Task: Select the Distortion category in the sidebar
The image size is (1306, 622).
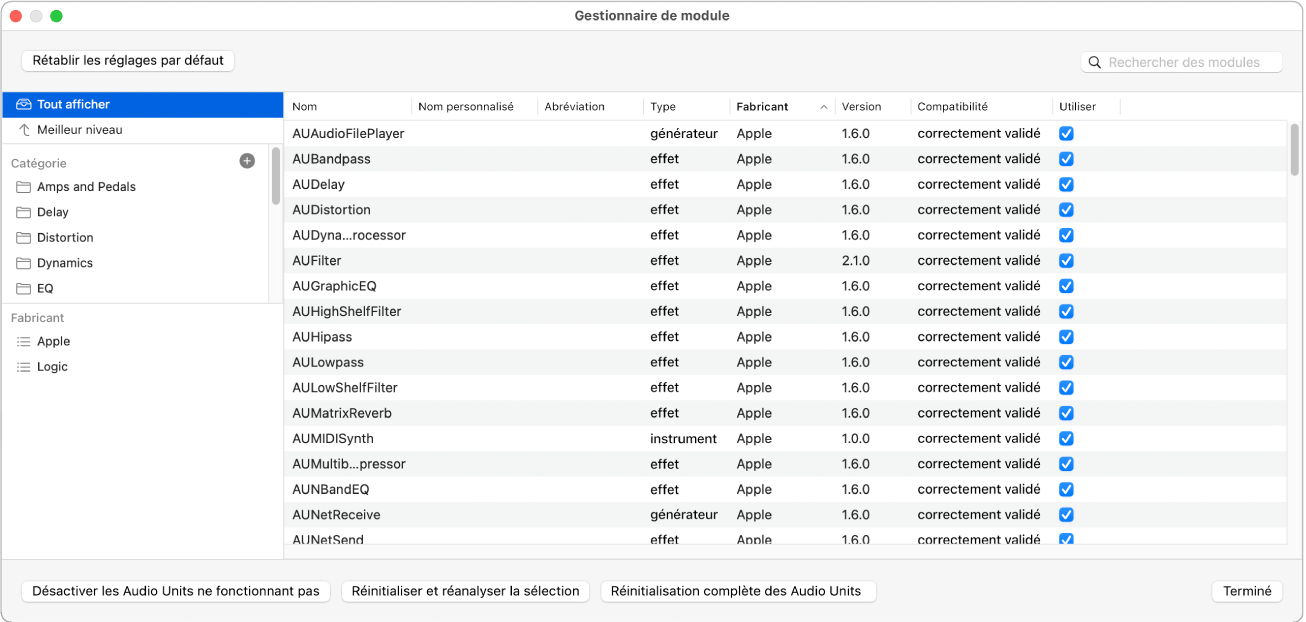Action: 67,237
